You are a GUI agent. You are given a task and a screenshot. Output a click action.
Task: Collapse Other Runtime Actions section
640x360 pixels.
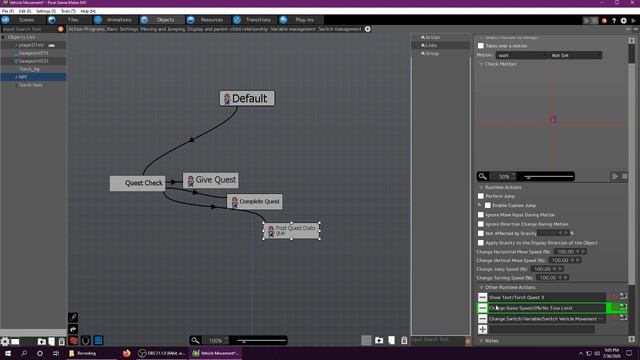[481, 287]
